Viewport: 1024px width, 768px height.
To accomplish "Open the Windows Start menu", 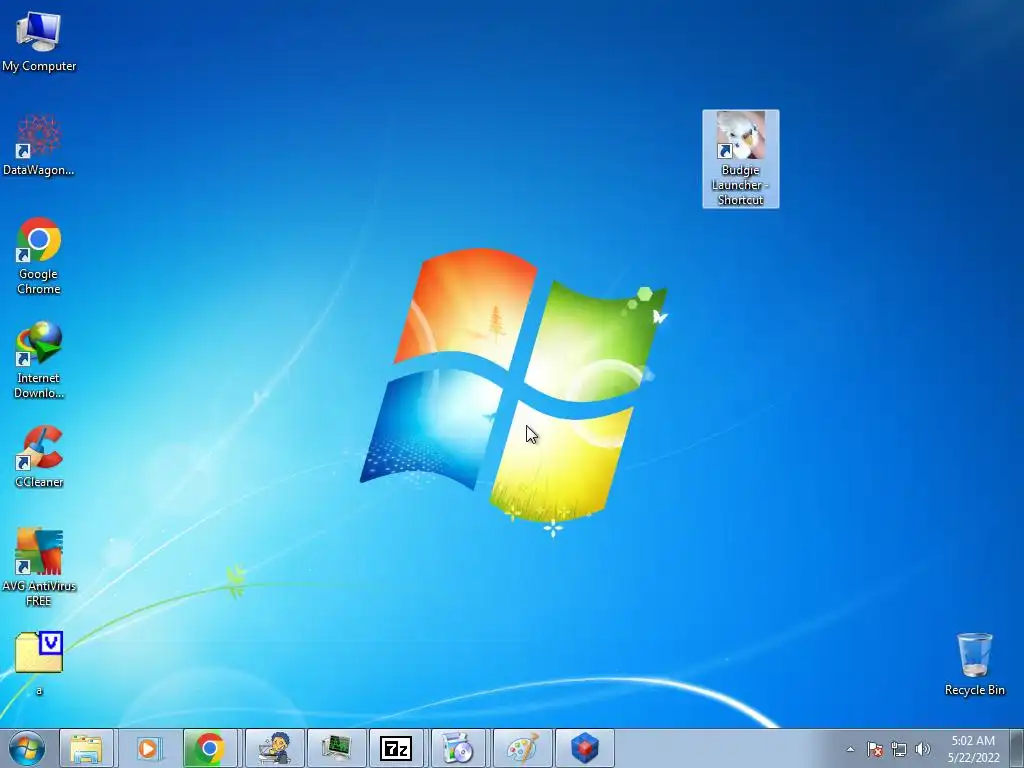I will (x=27, y=748).
